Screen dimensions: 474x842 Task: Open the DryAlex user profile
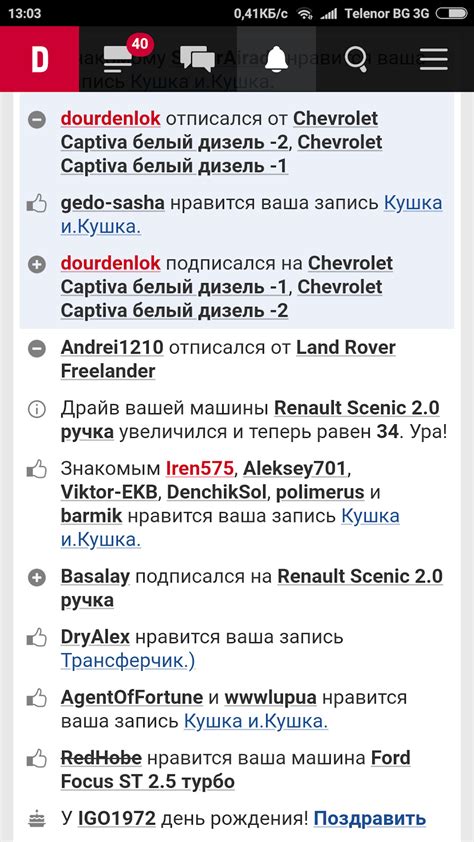pyautogui.click(x=95, y=637)
